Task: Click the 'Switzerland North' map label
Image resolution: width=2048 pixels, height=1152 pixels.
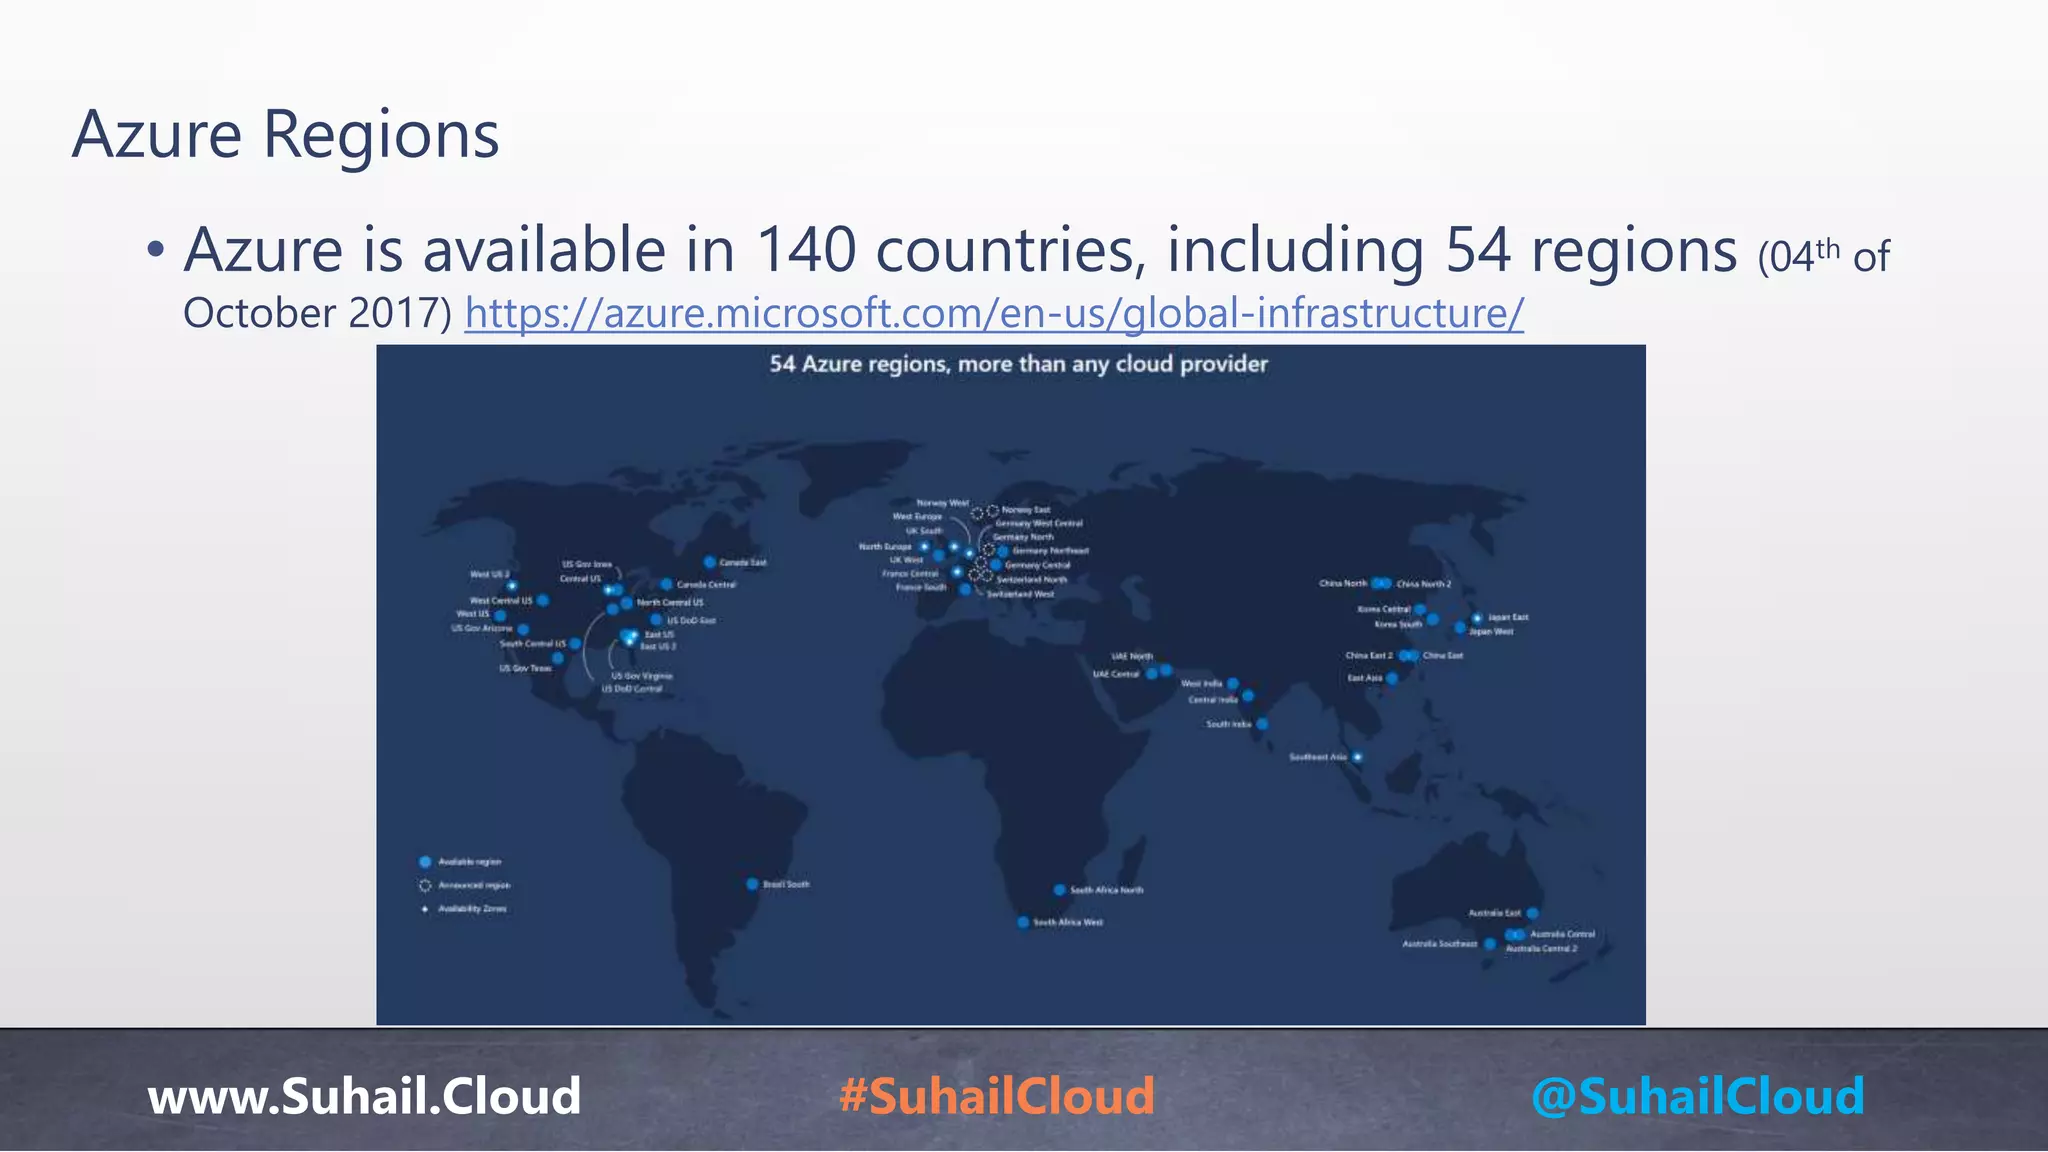Action: click(1032, 580)
